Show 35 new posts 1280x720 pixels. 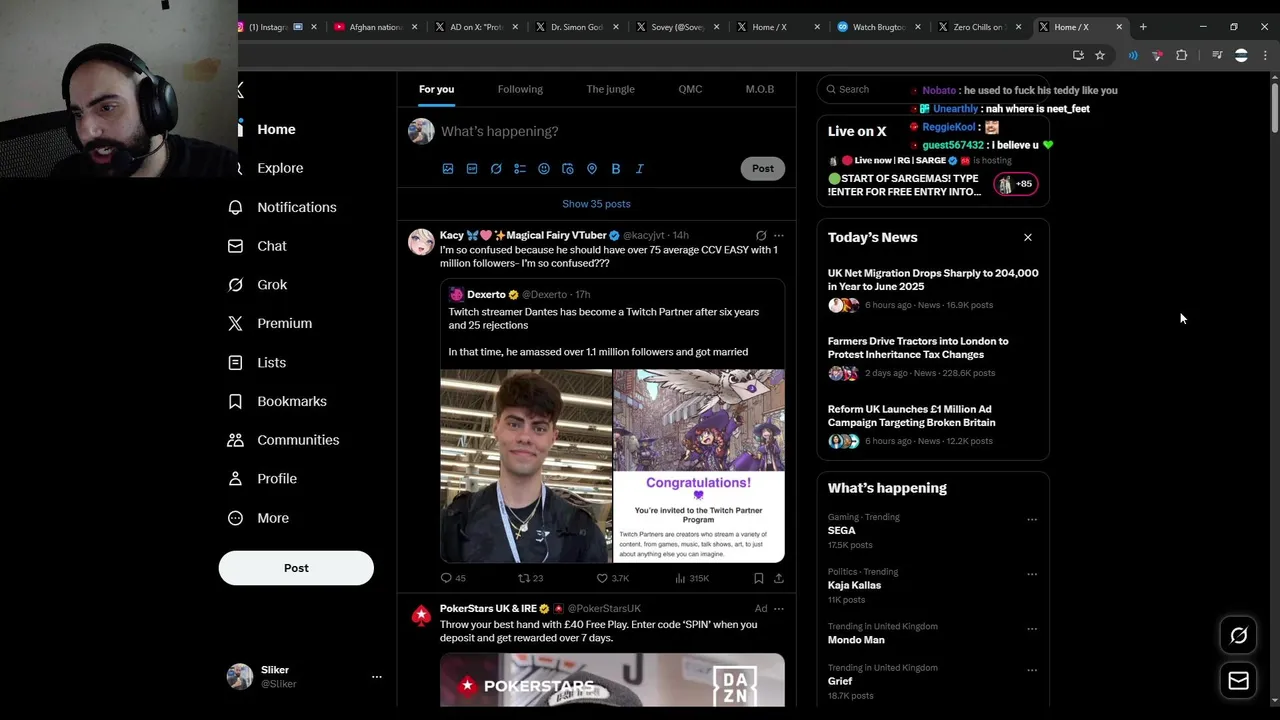click(596, 204)
